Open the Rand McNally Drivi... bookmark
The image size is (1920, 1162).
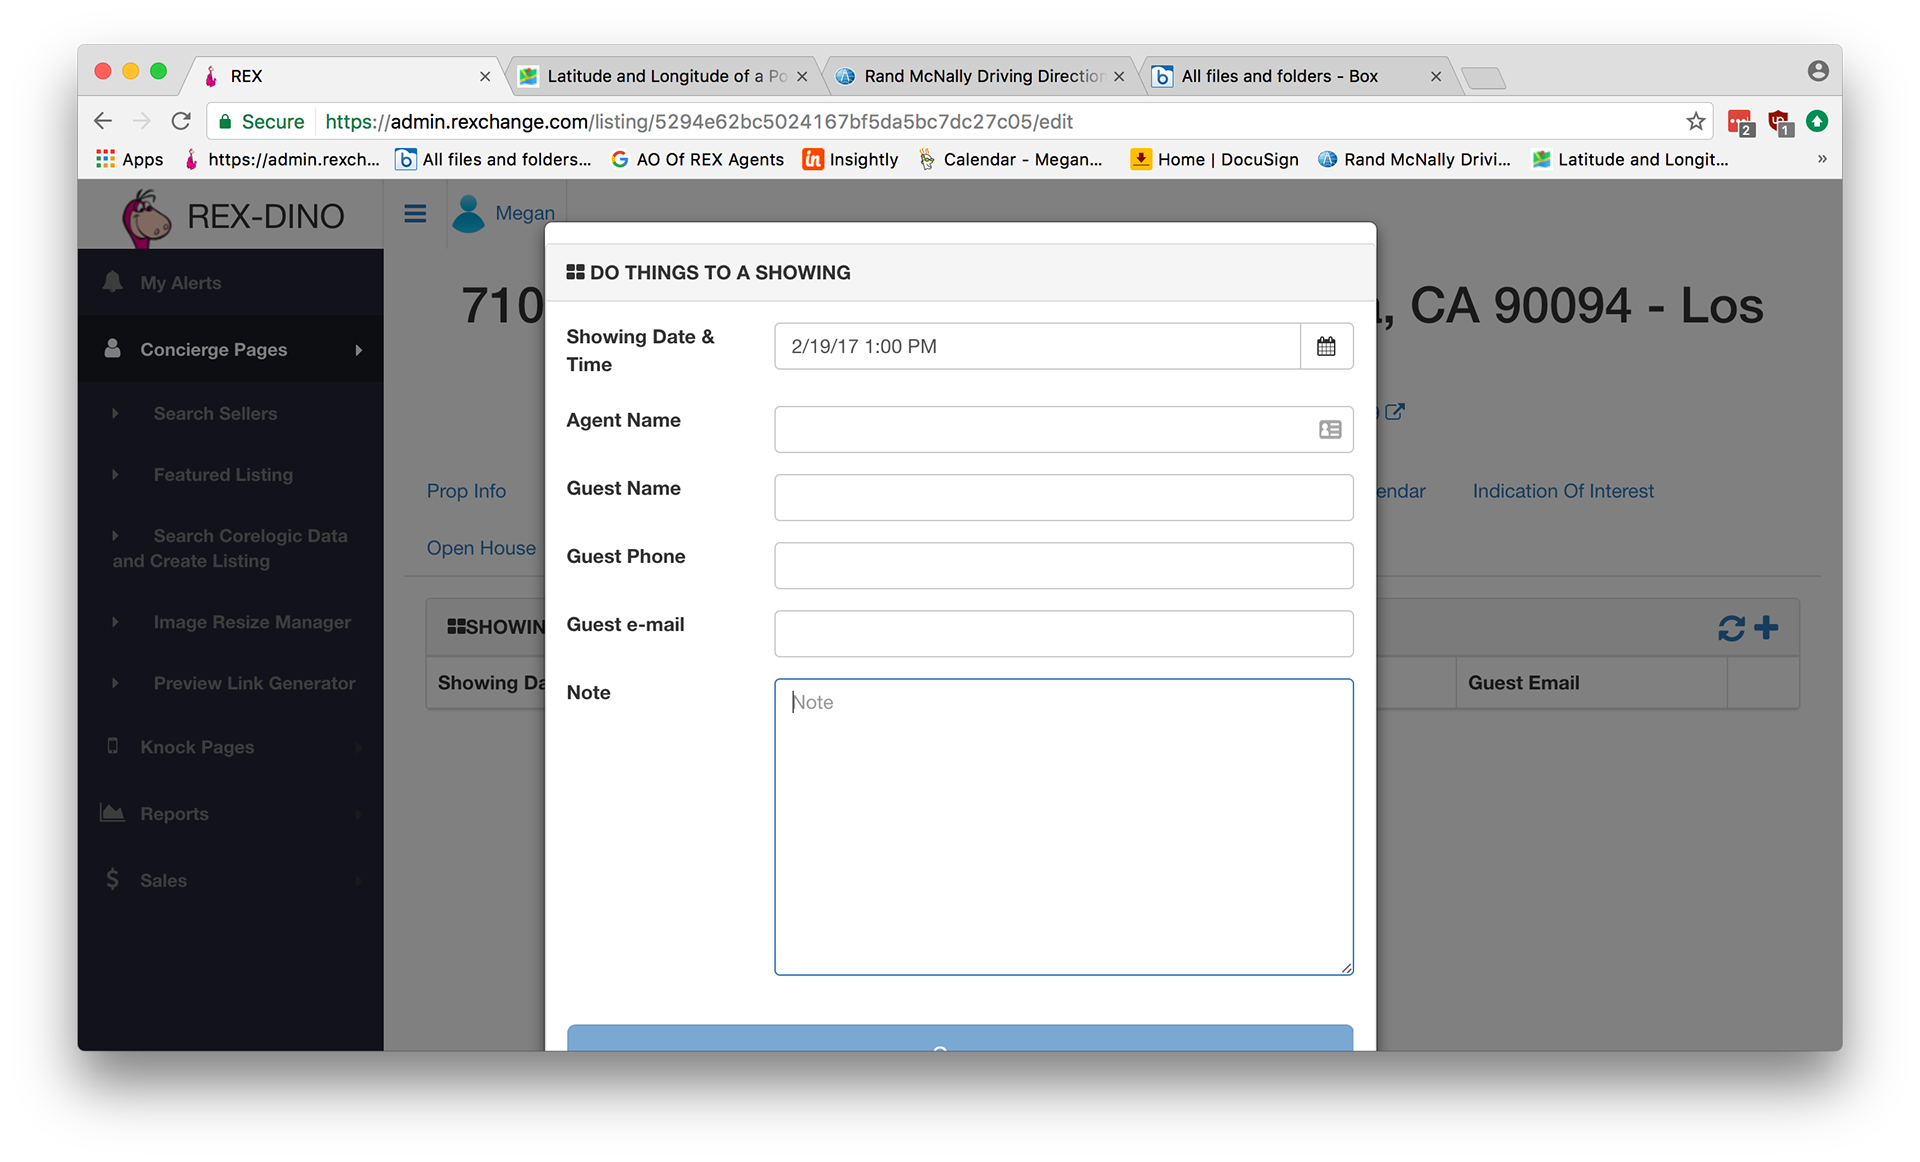[1414, 159]
